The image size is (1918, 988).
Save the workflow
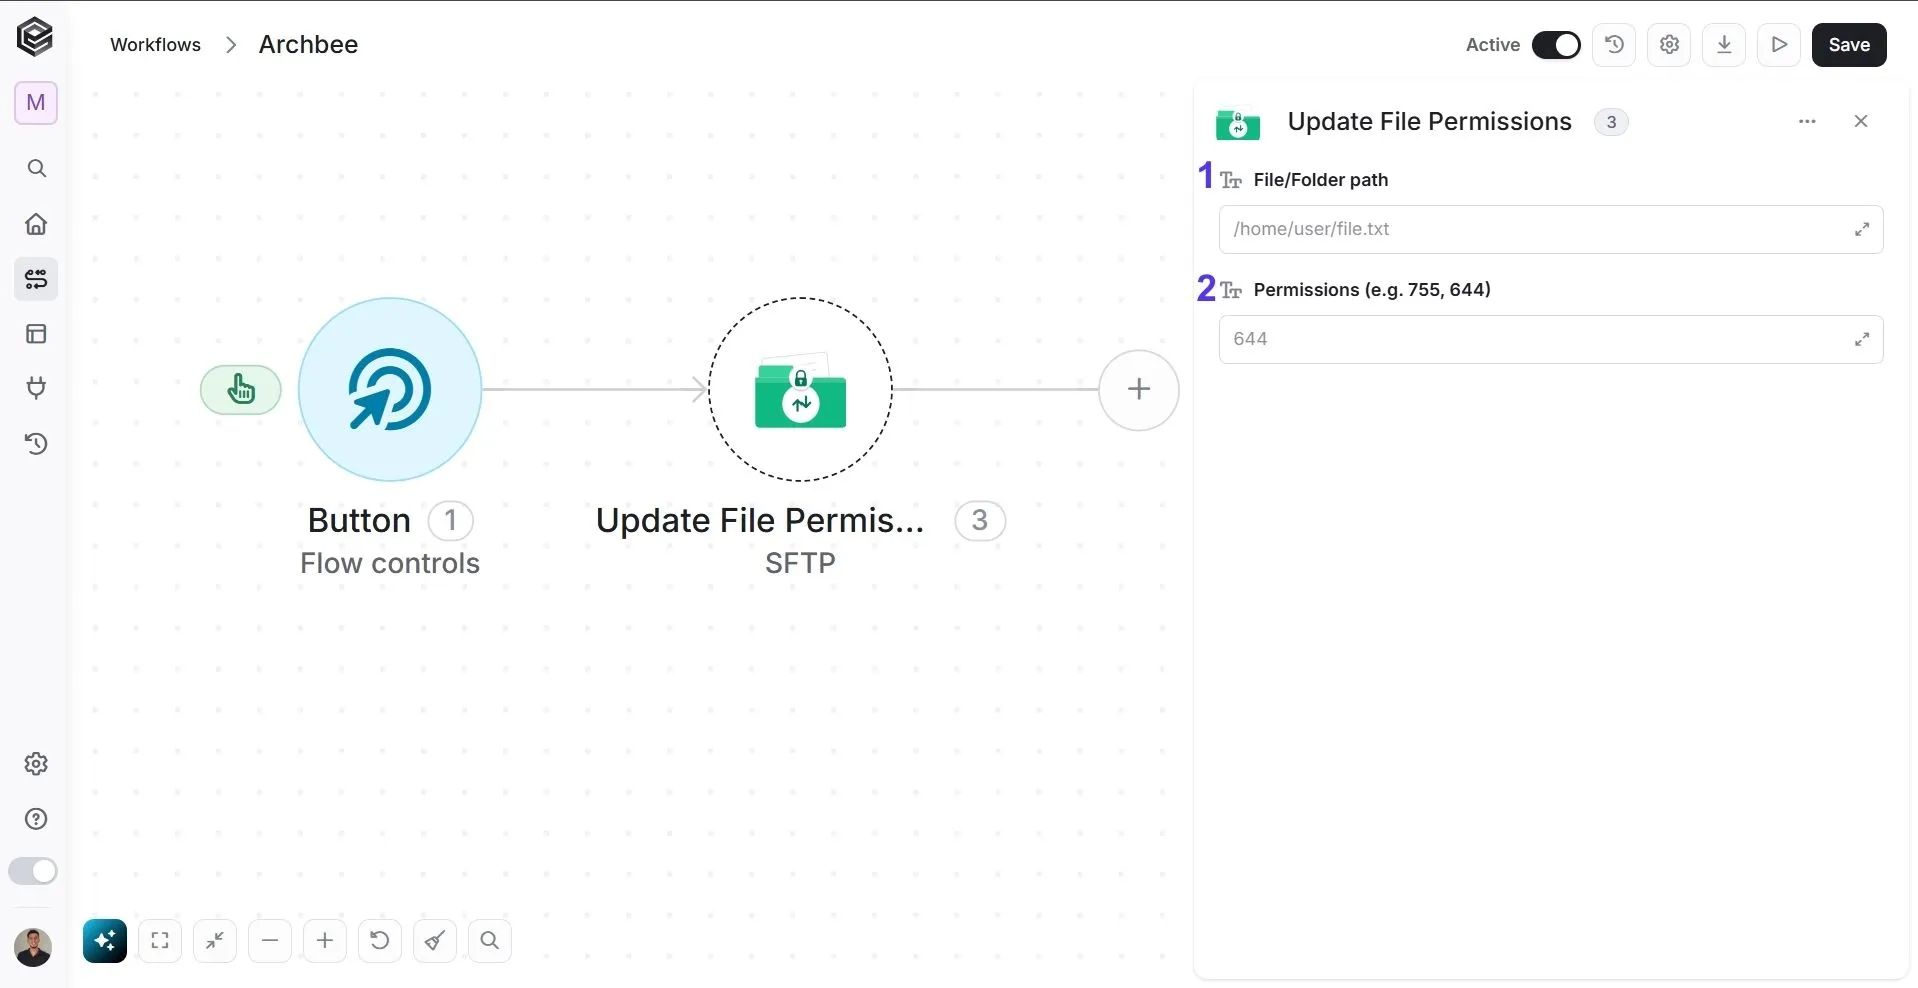[1849, 45]
